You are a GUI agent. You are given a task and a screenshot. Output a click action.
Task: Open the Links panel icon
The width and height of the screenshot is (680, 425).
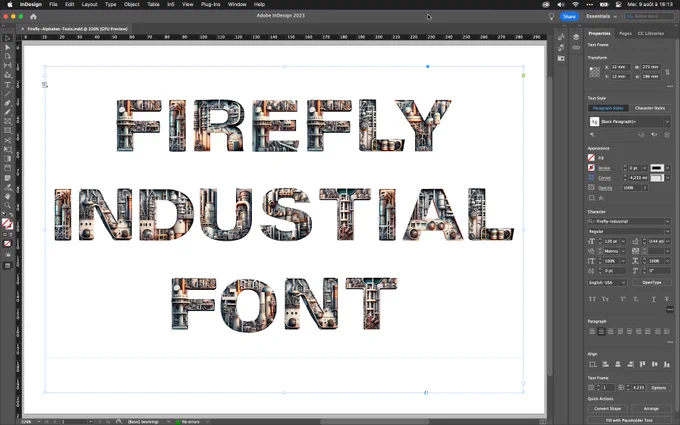(576, 47)
